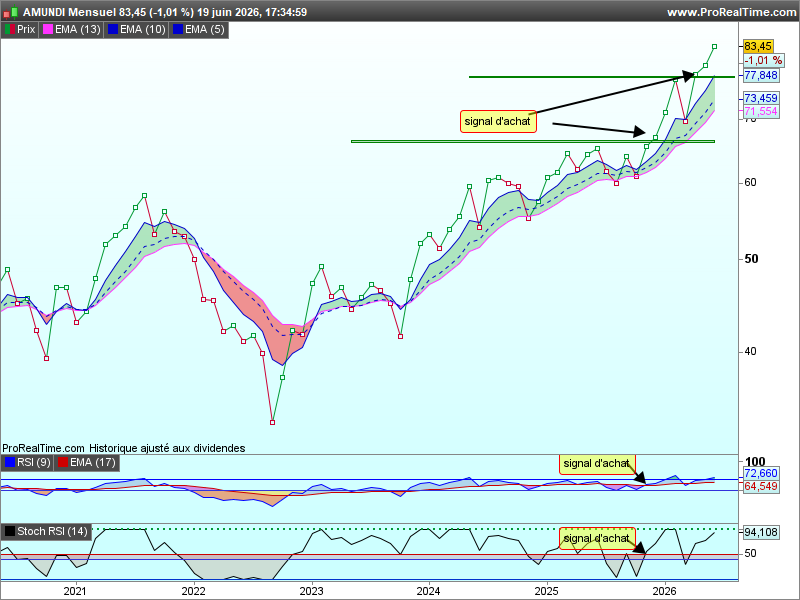Click the 2023 label on time axis
This screenshot has height=600, width=800.
click(311, 591)
